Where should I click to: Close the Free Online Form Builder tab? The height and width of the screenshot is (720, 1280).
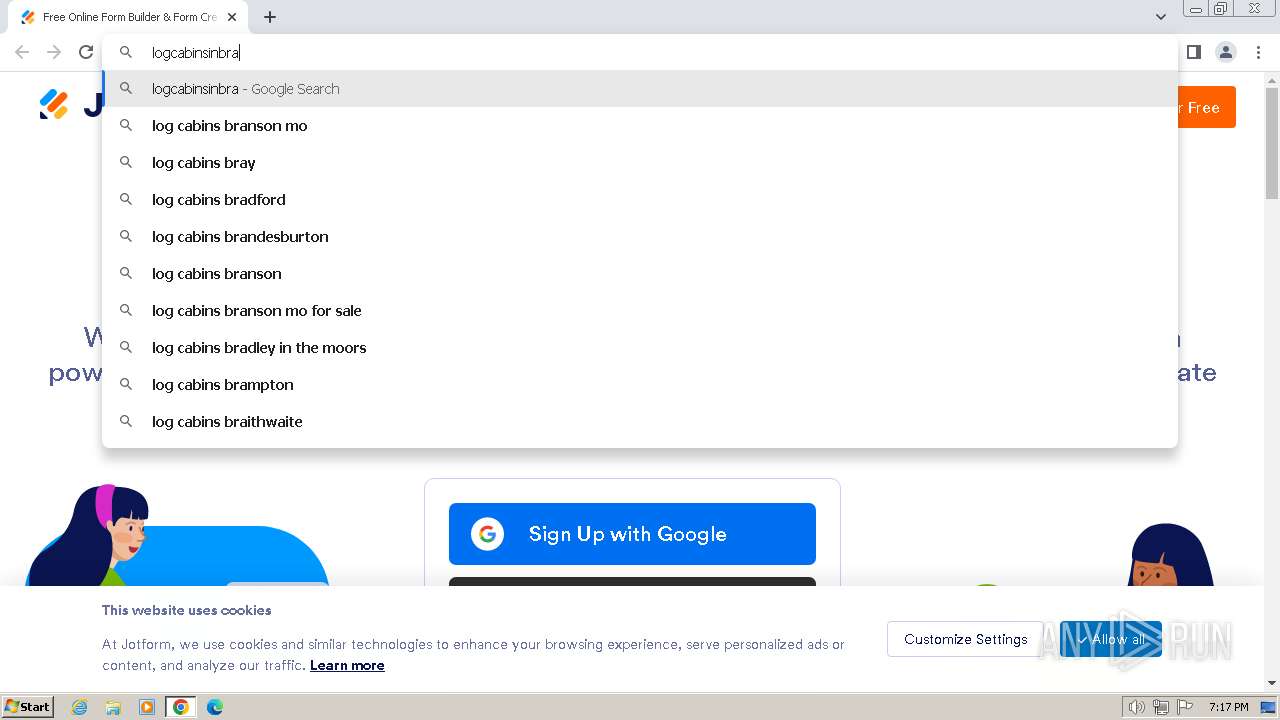click(232, 17)
